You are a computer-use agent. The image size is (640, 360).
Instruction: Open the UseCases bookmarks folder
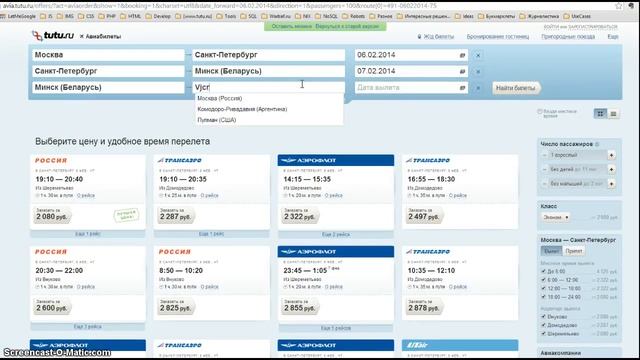pos(577,16)
